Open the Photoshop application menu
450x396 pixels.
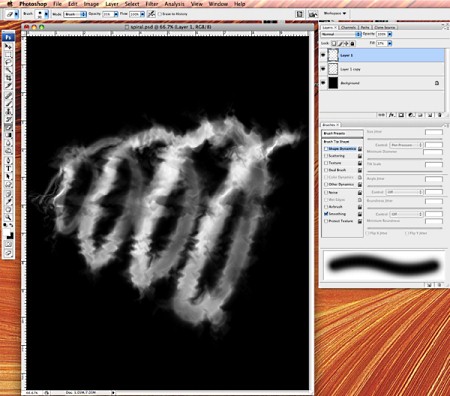(33, 4)
